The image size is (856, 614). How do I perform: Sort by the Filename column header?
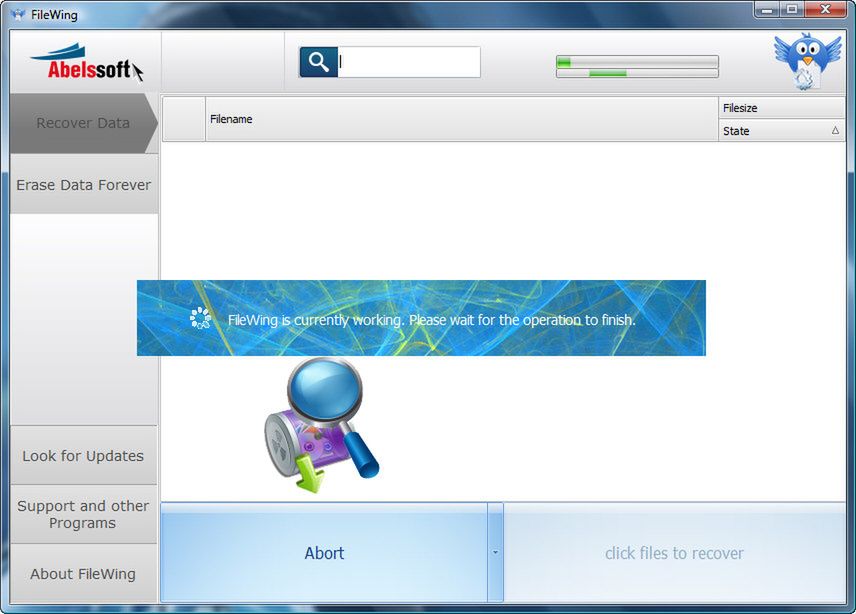[462, 119]
